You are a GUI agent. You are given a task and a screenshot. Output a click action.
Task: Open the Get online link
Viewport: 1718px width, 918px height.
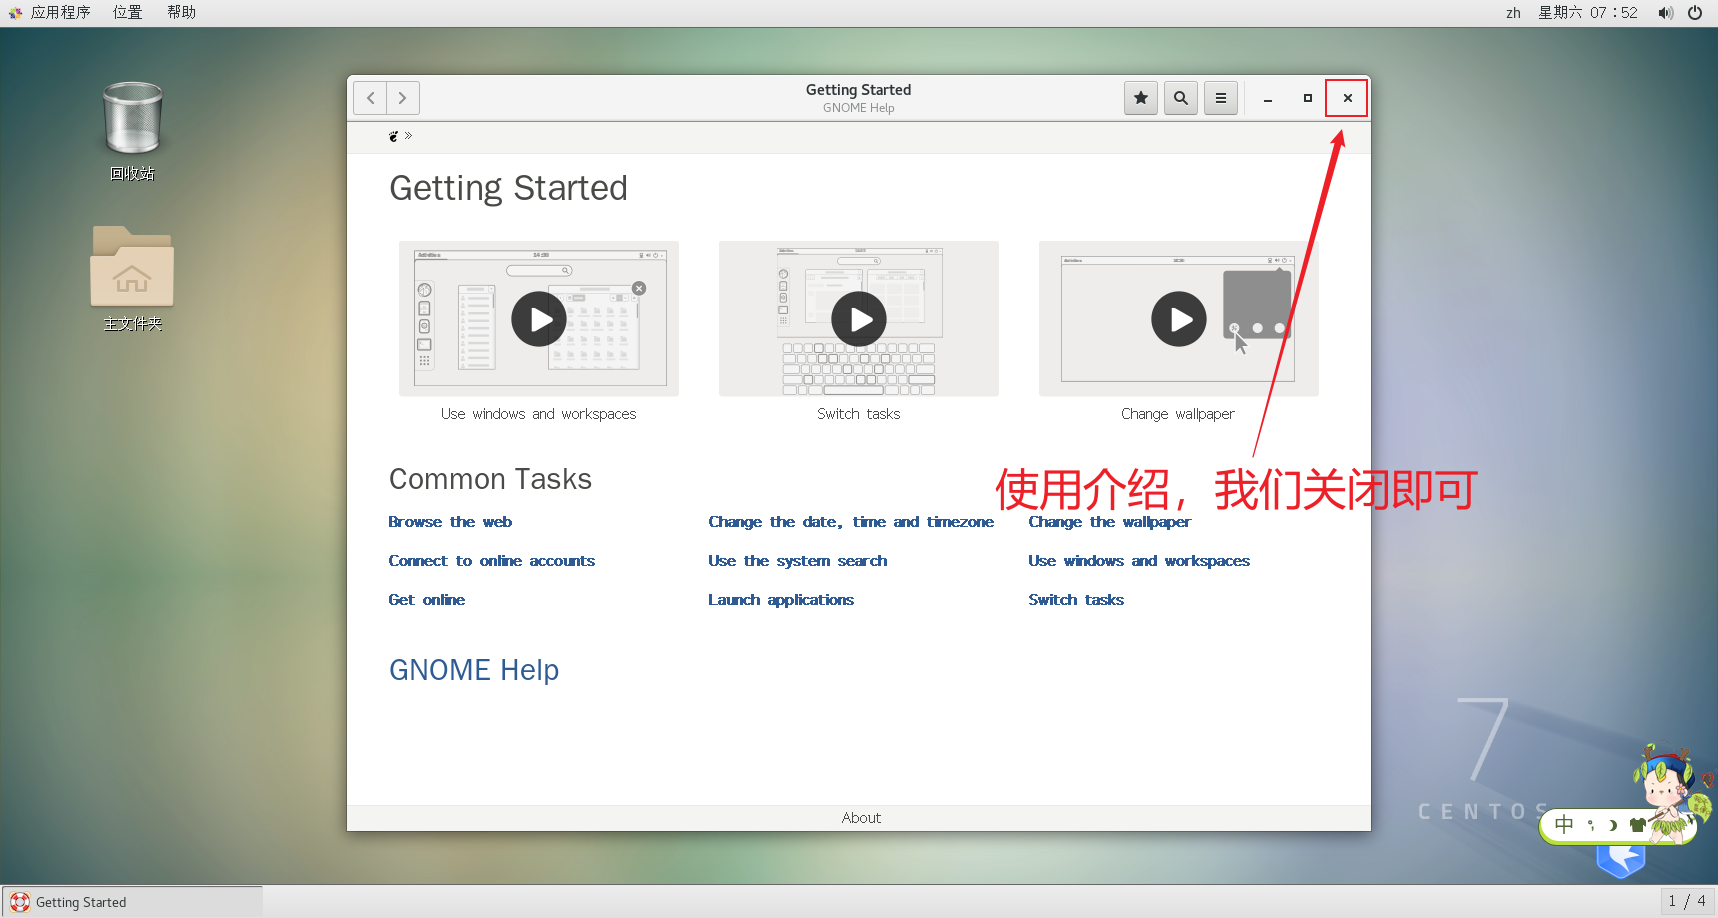click(427, 600)
